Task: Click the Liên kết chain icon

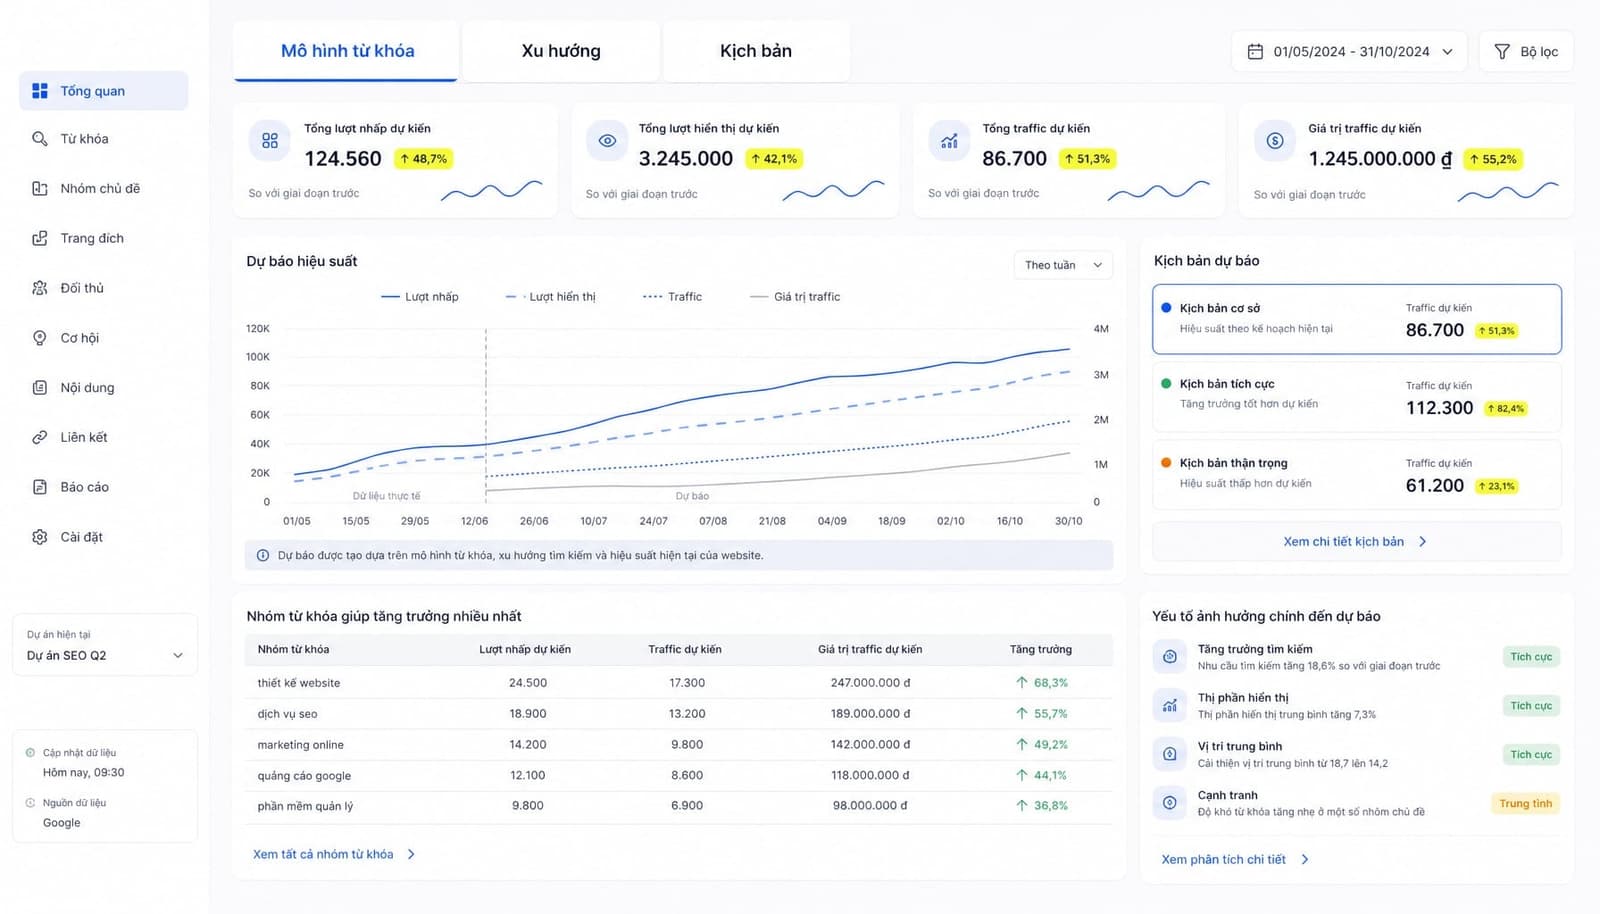Action: tap(40, 437)
